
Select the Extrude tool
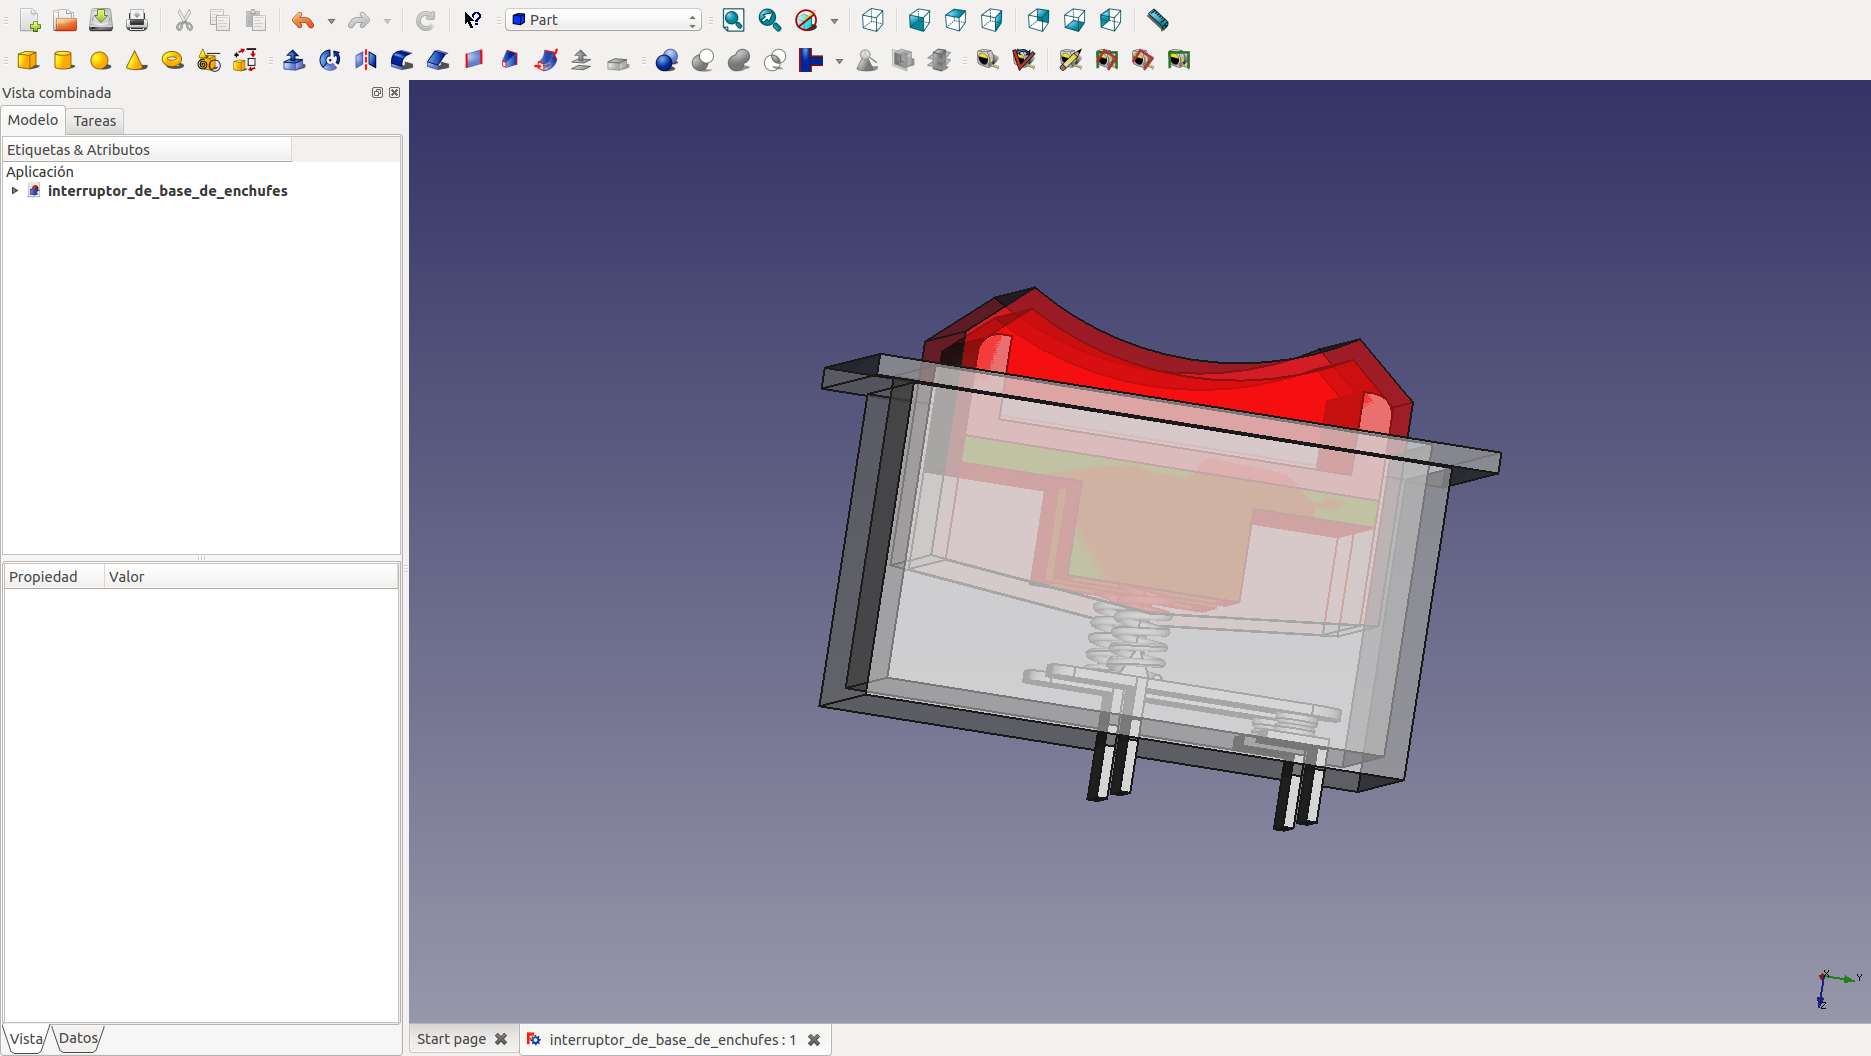pyautogui.click(x=294, y=60)
